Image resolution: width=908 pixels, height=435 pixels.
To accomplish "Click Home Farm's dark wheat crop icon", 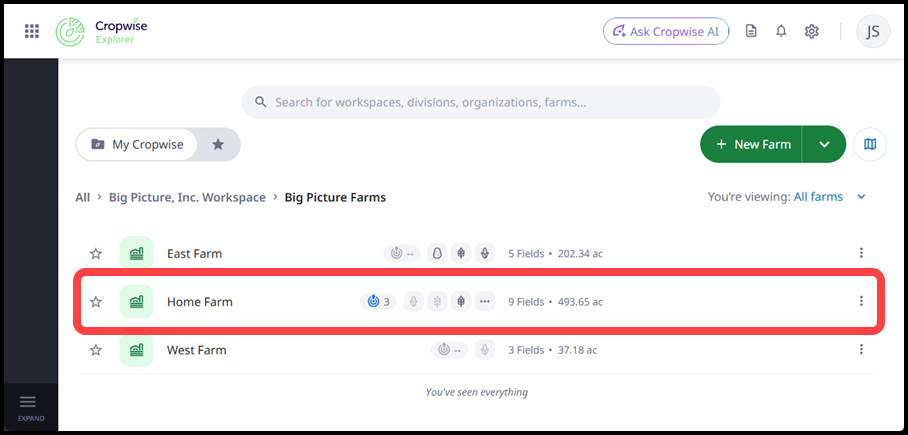I will click(x=461, y=301).
